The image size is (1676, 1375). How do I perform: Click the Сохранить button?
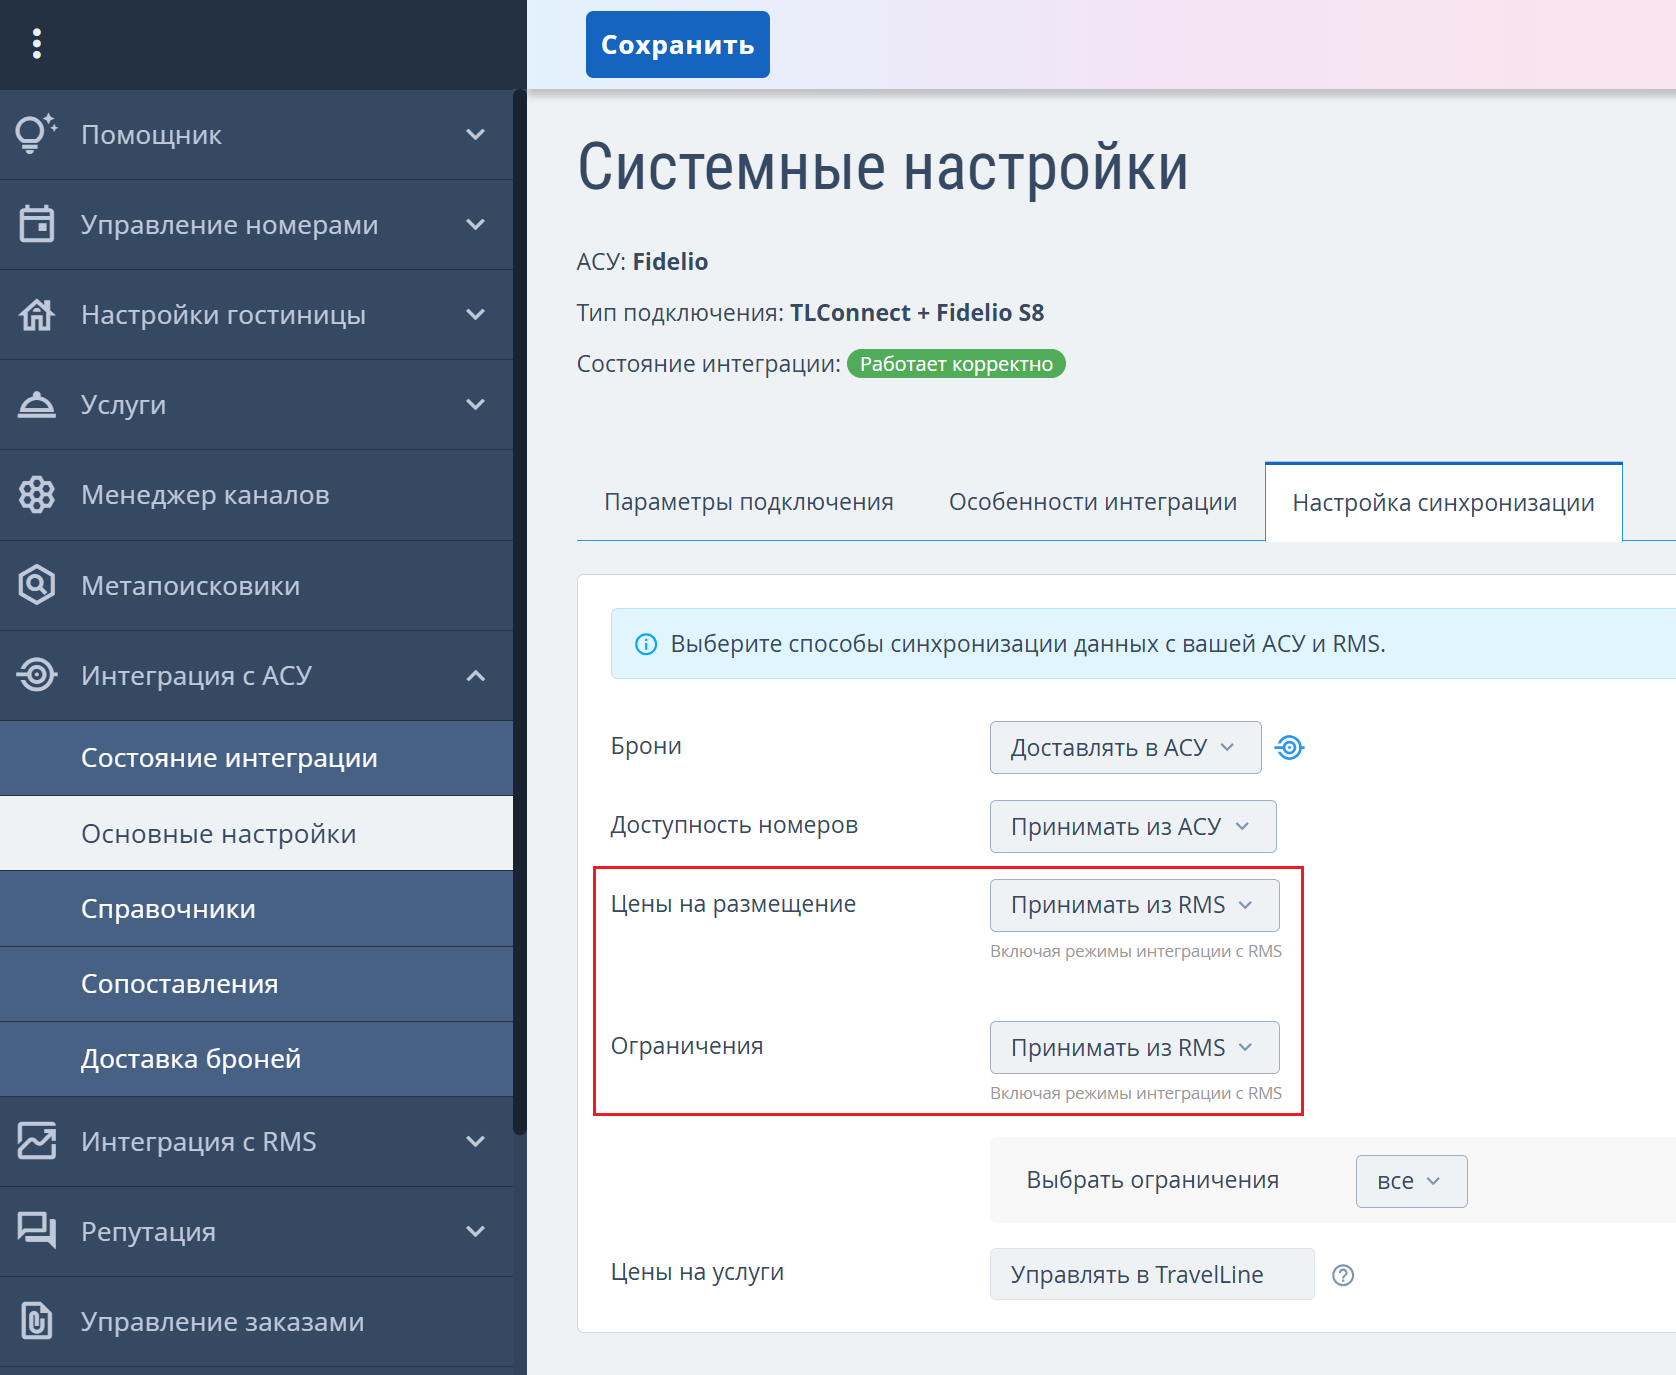point(677,45)
